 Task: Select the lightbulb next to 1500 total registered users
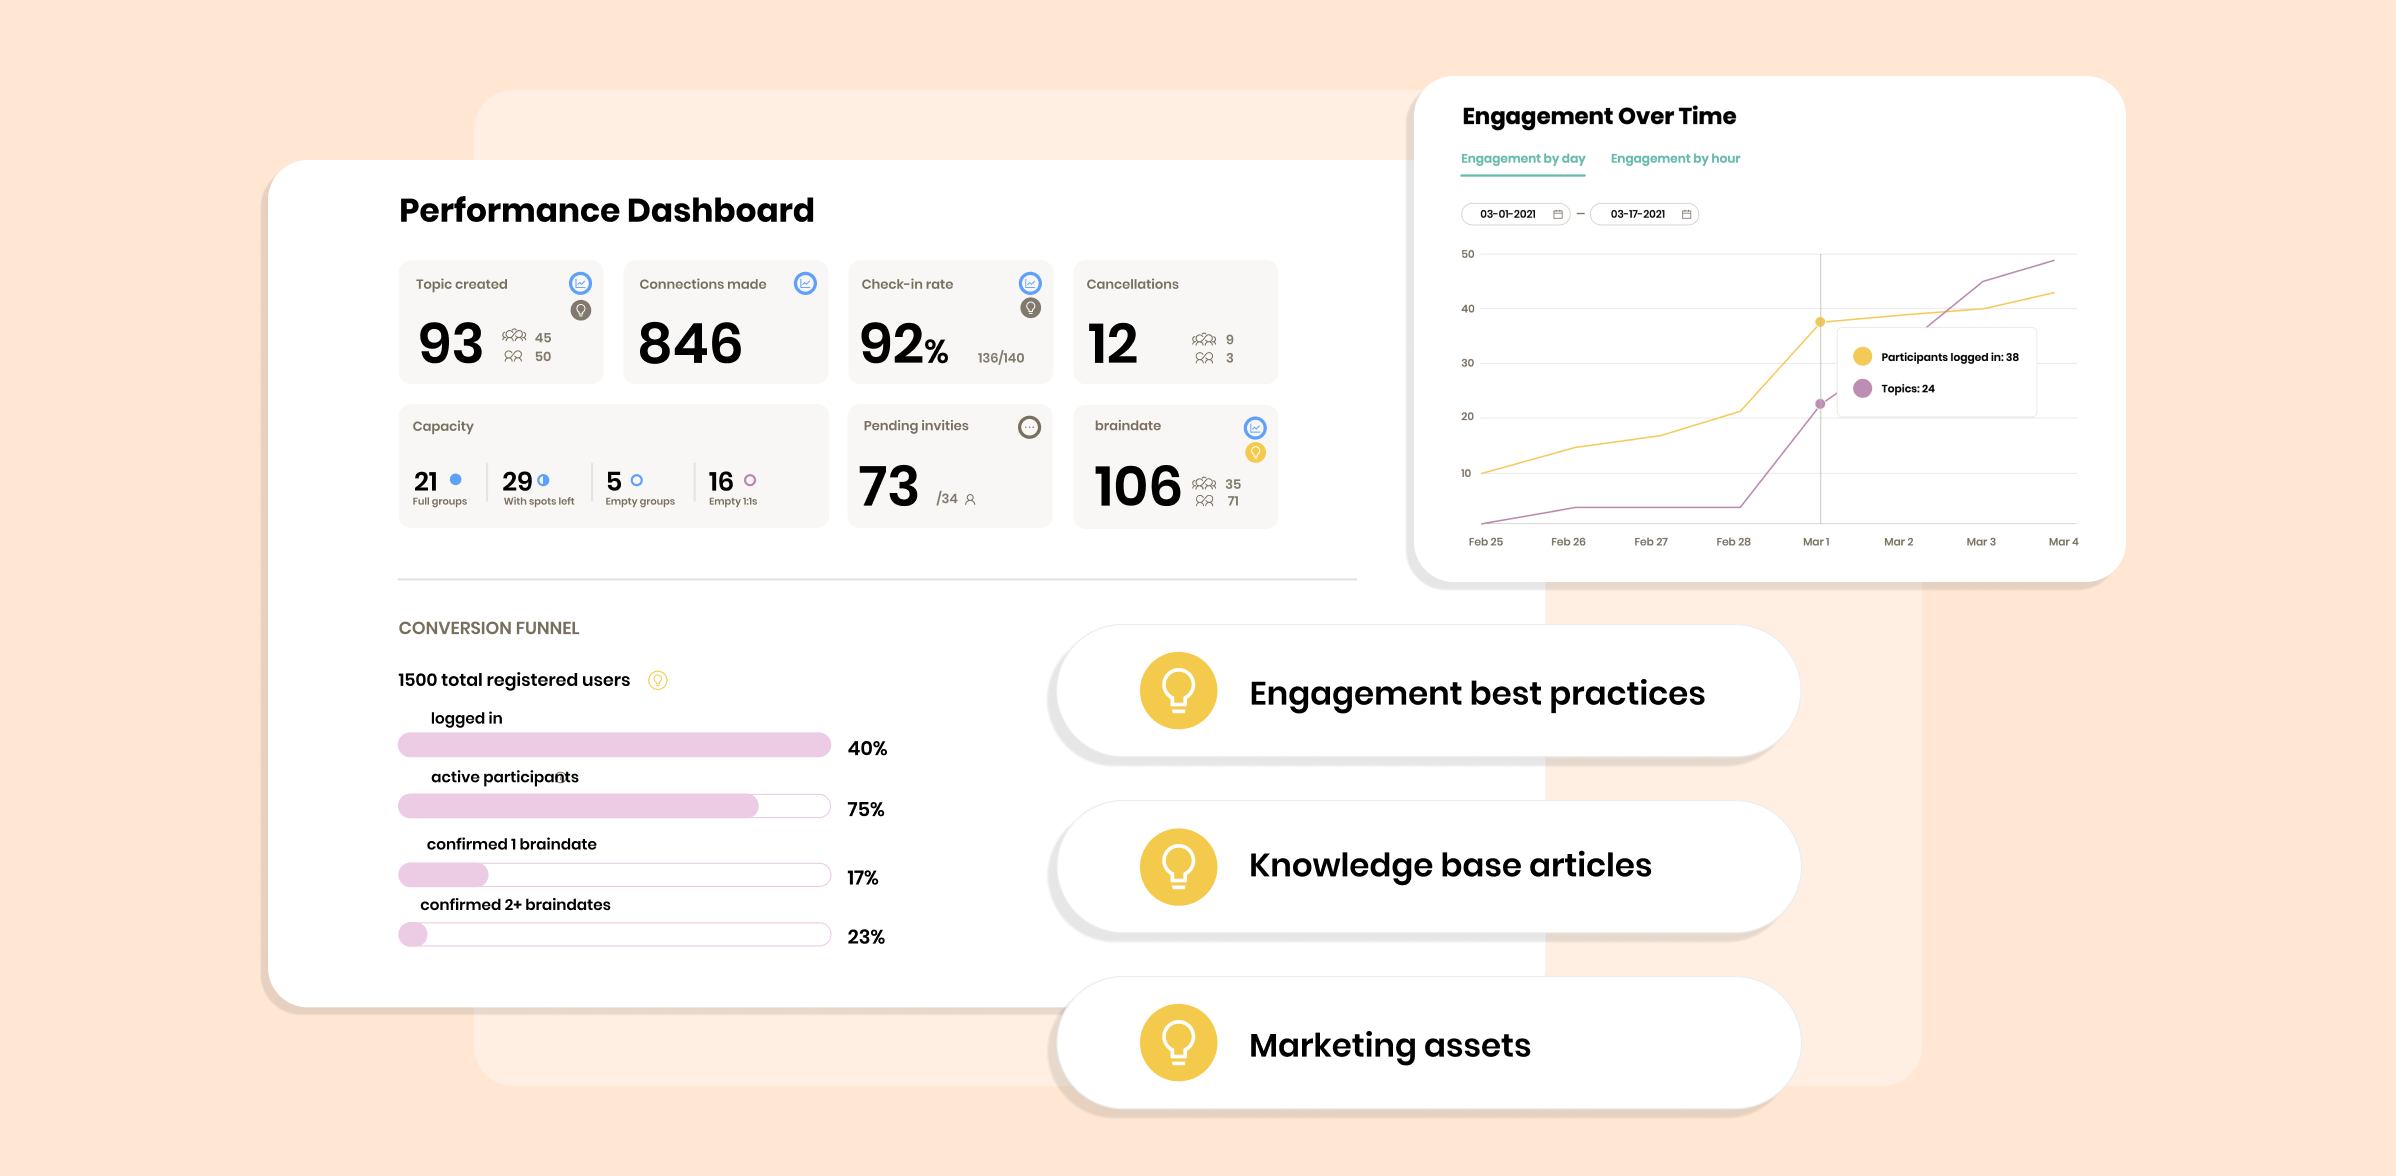pos(658,680)
